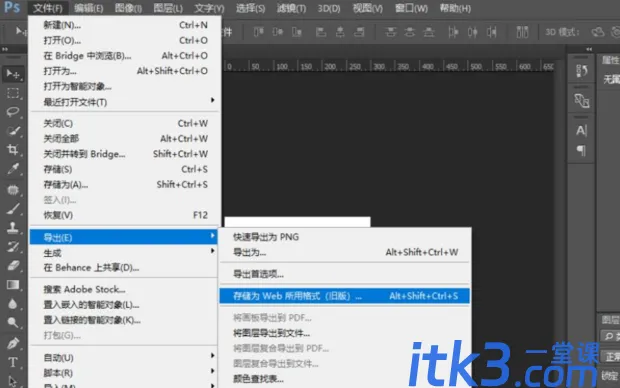Viewport: 620px width, 388px height.
Task: Select the Blur tool
Action: pyautogui.click(x=13, y=304)
